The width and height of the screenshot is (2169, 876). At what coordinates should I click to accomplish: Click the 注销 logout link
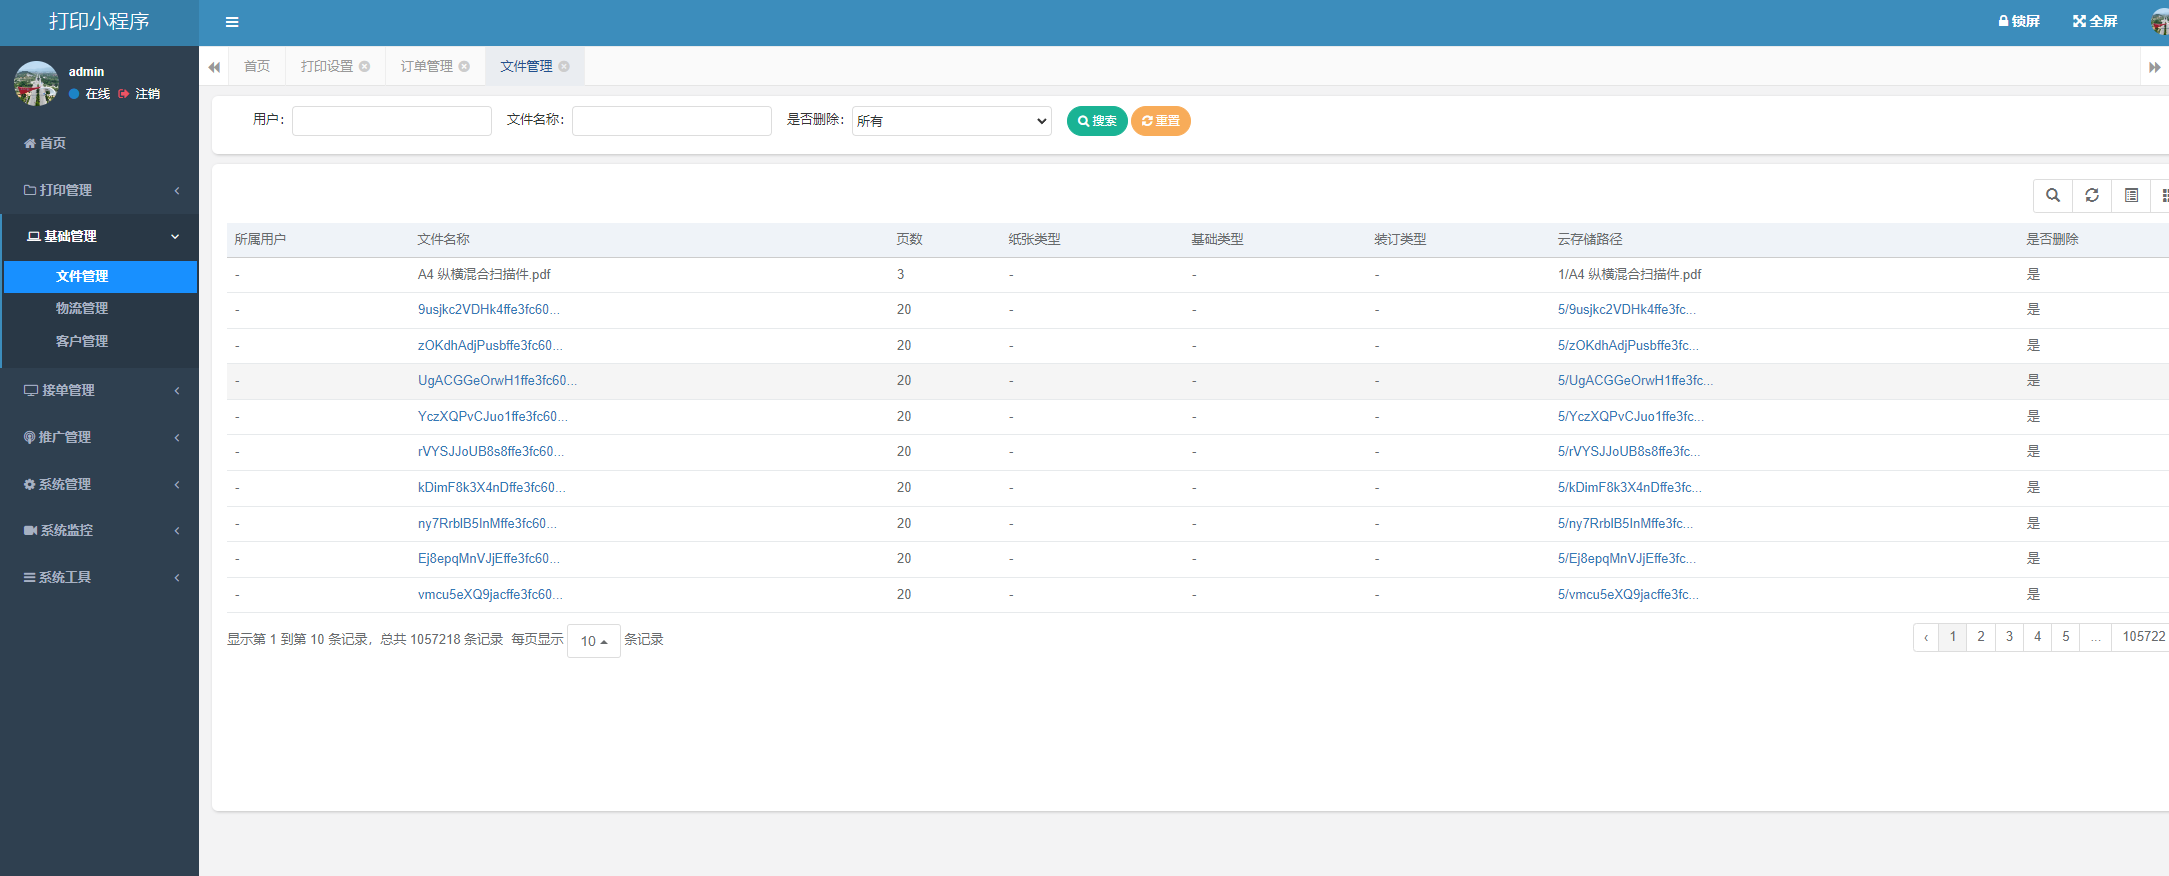coord(139,94)
